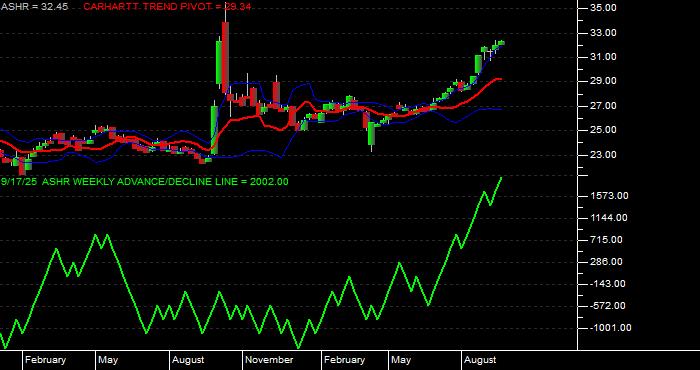Click the advance/decline line's final peak
This screenshot has height=370, width=700.
[x=501, y=178]
